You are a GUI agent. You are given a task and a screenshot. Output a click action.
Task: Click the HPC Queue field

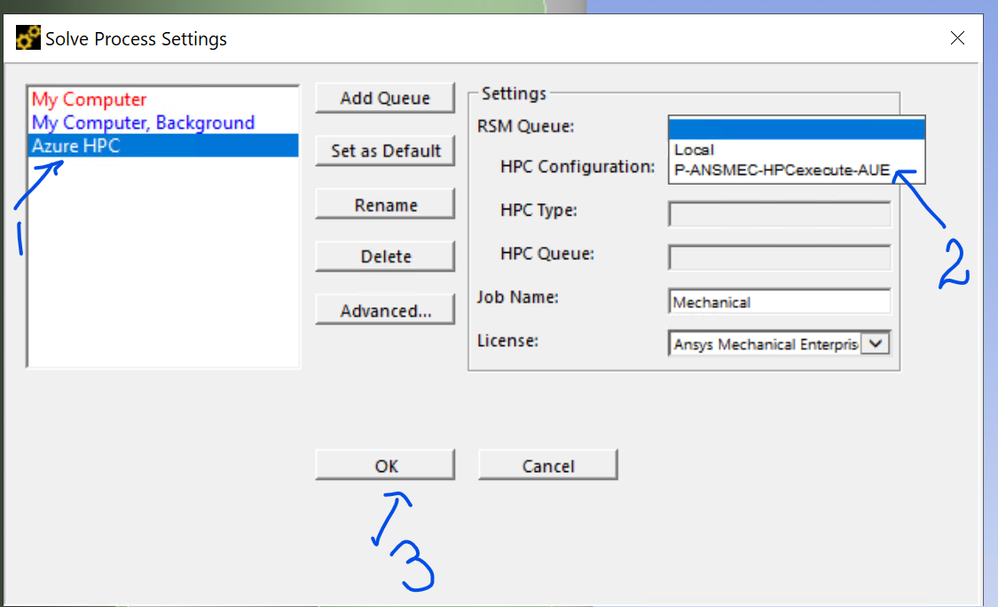[x=780, y=258]
